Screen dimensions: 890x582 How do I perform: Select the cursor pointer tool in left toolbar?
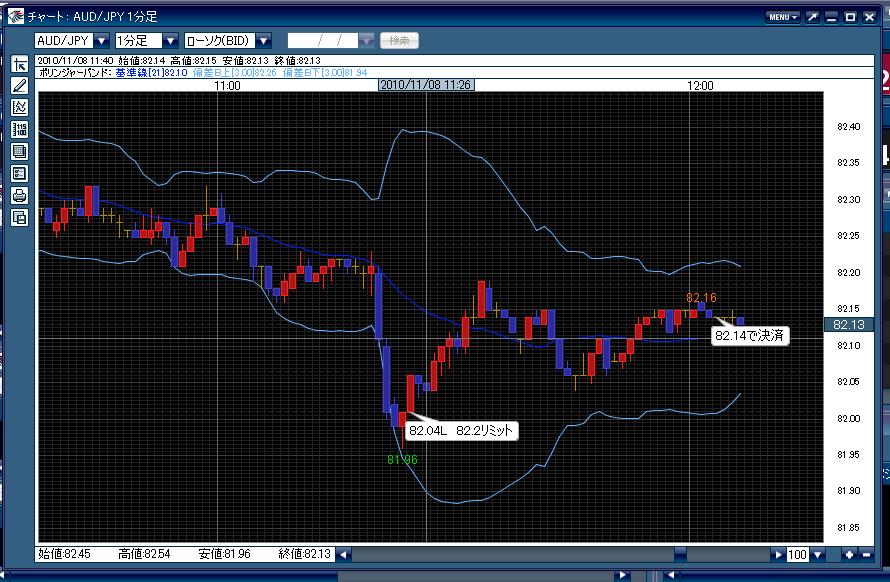tap(19, 64)
